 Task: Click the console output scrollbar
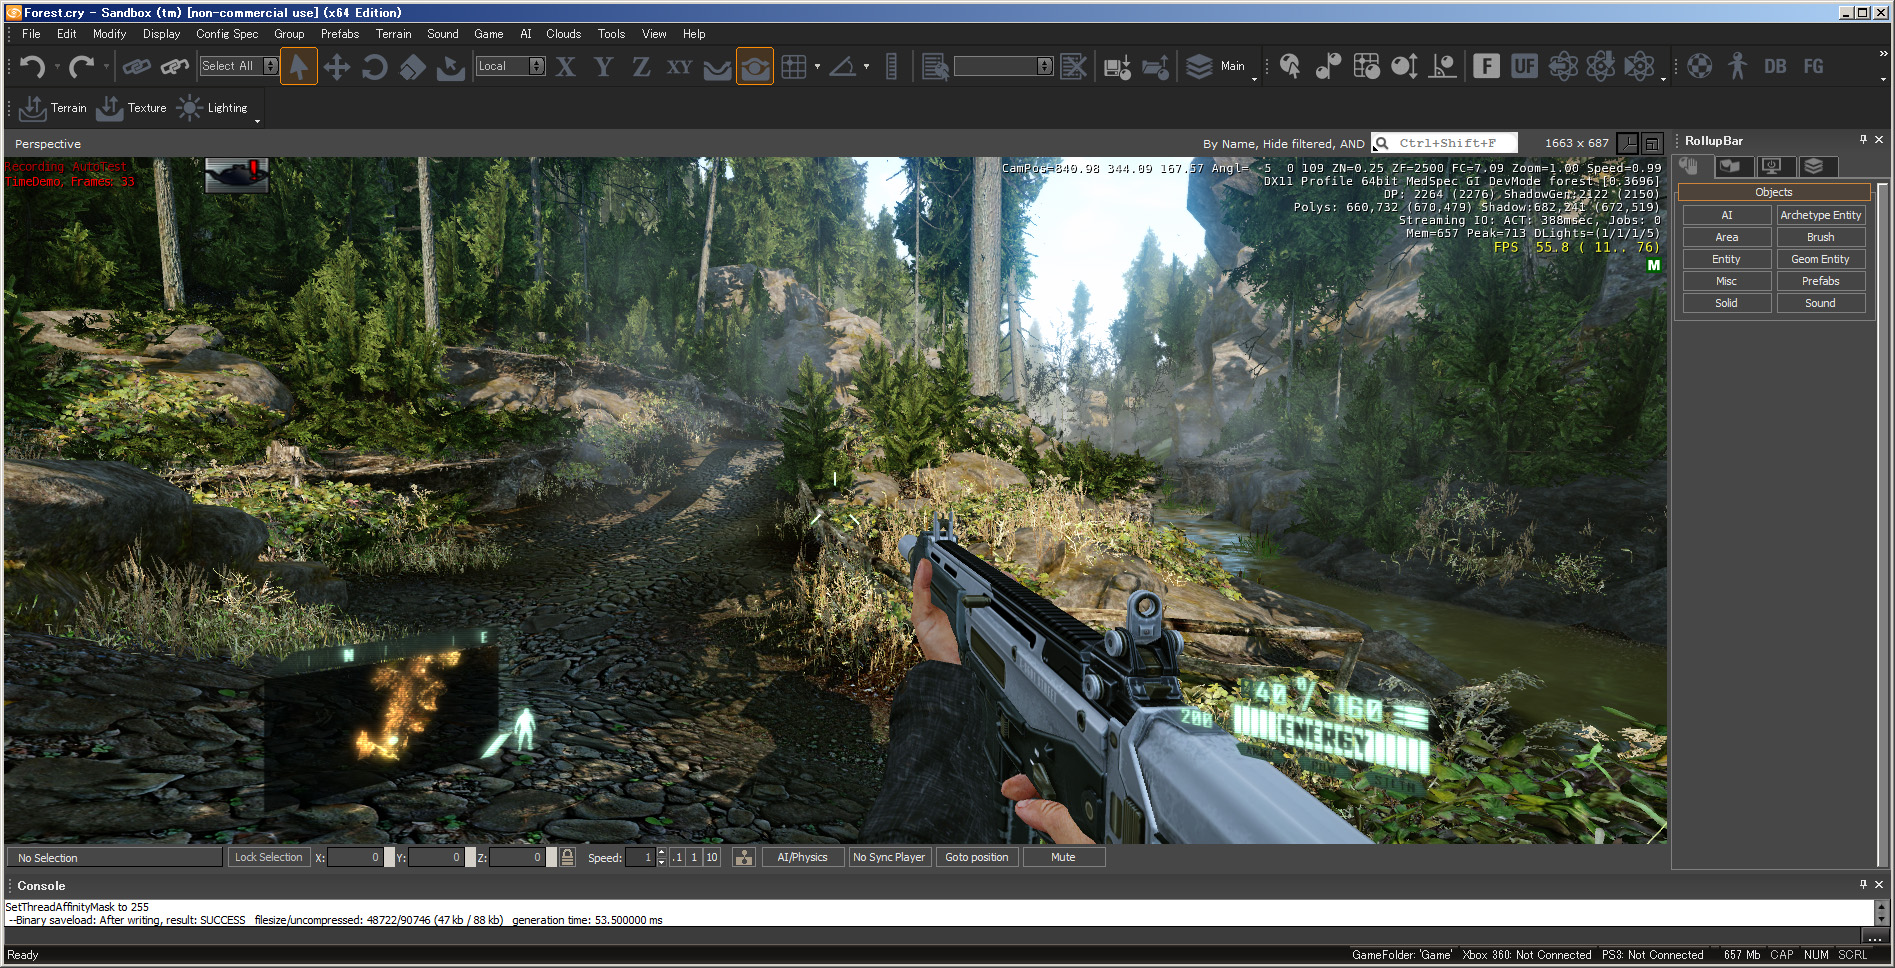coord(1881,913)
